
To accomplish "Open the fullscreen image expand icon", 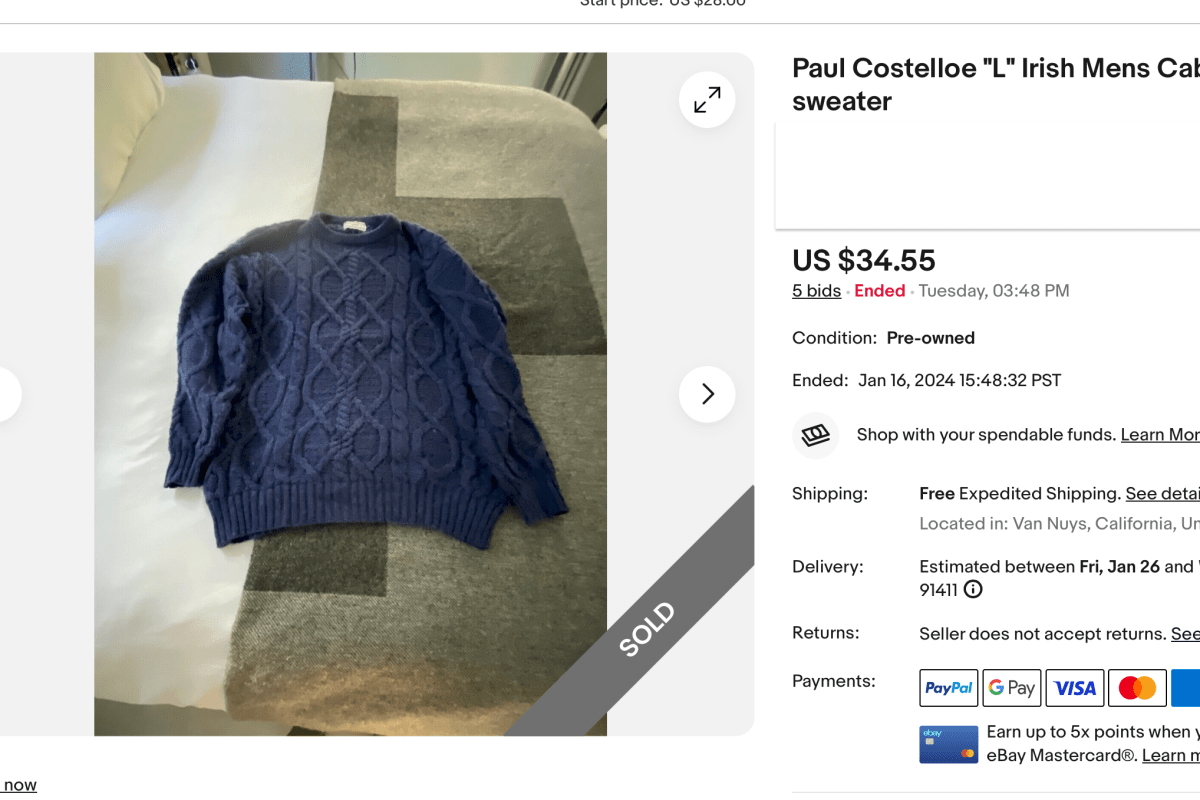I will coord(707,100).
